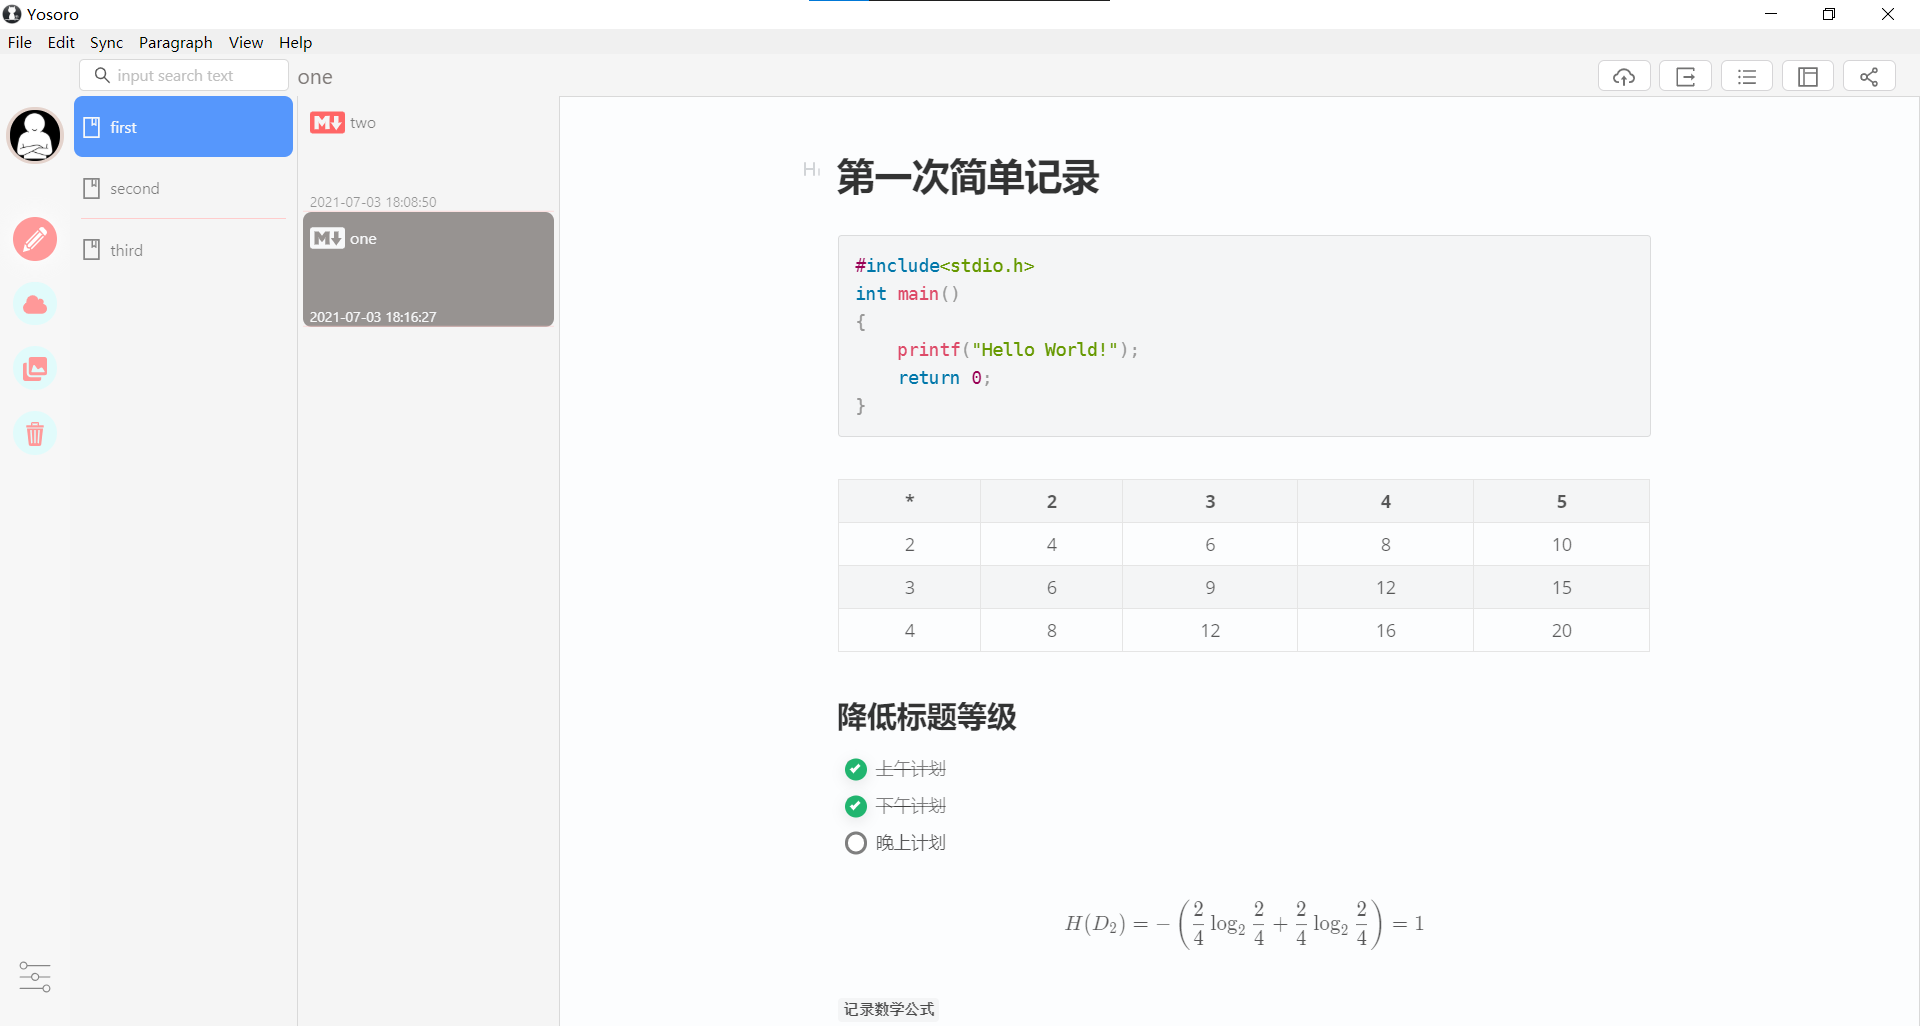Open the cloud sync section

tap(35, 304)
